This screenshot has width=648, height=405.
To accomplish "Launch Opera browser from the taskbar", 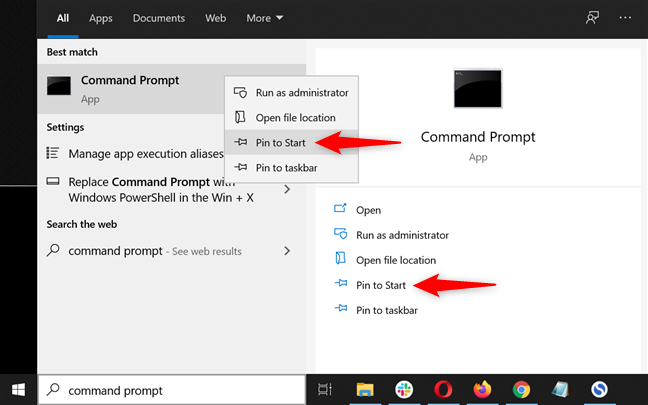I will [443, 389].
